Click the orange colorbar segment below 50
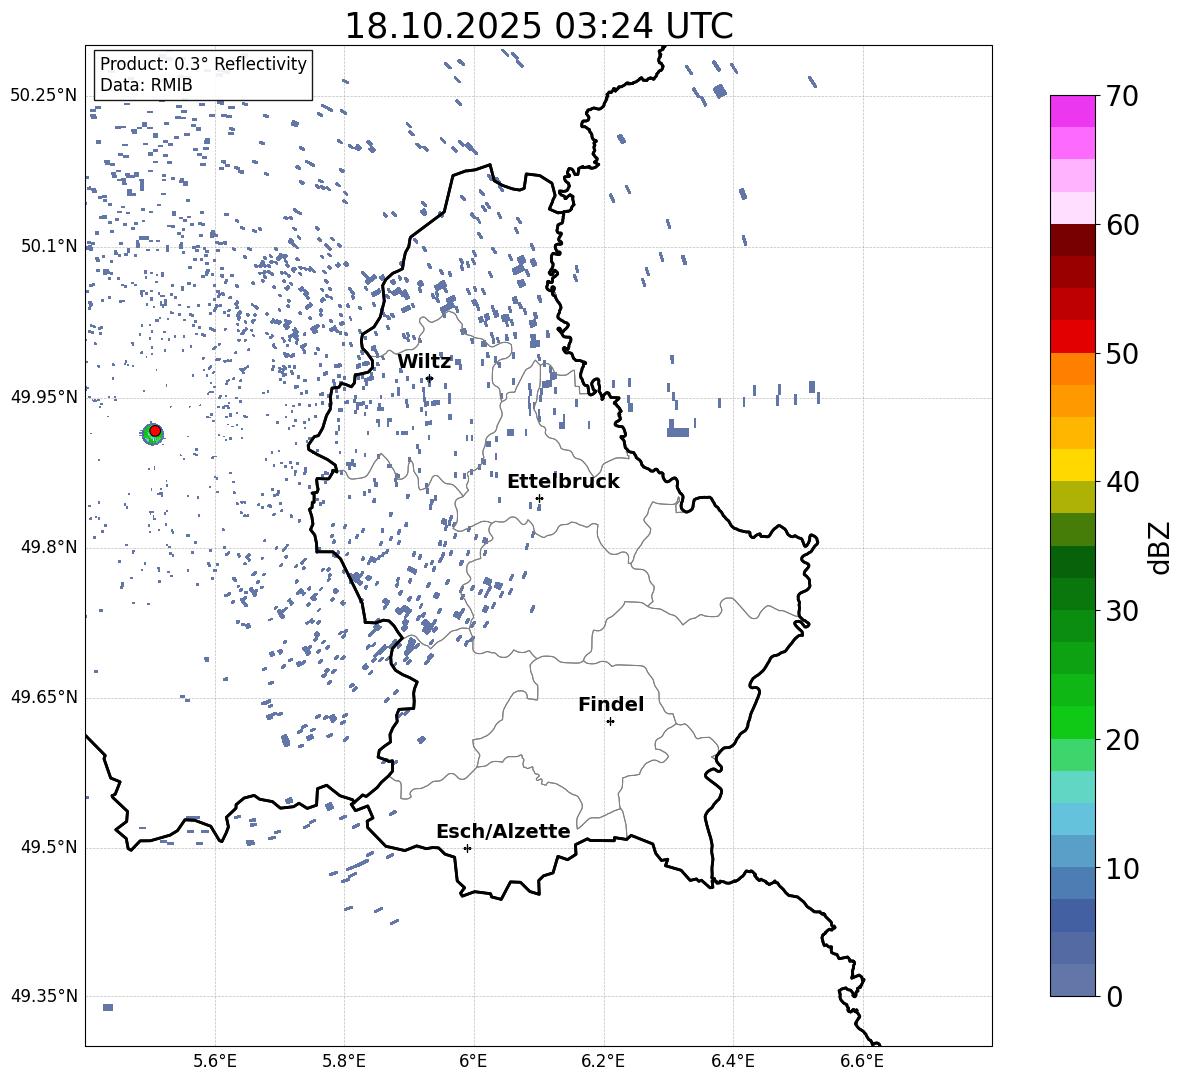This screenshot has height=1081, width=1184. tap(1073, 368)
